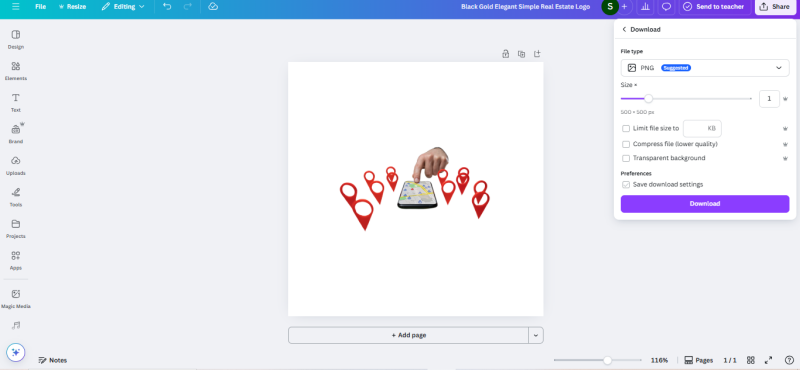Open the Uploads panel
The width and height of the screenshot is (800, 370).
point(16,166)
